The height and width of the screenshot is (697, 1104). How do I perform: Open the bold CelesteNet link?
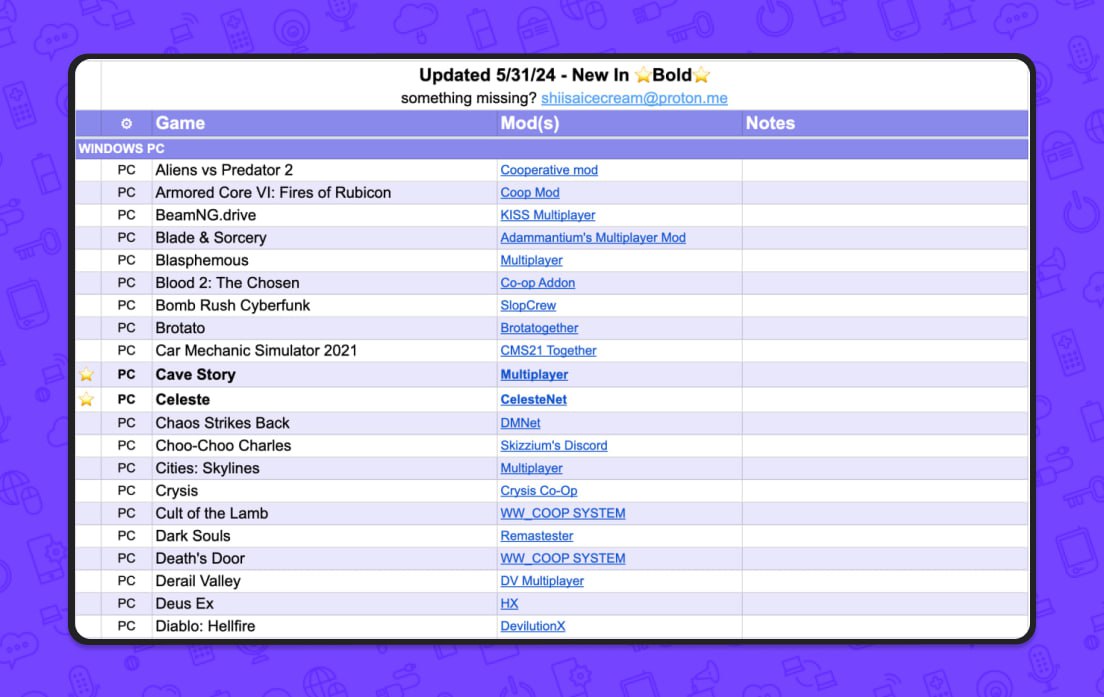pos(533,399)
